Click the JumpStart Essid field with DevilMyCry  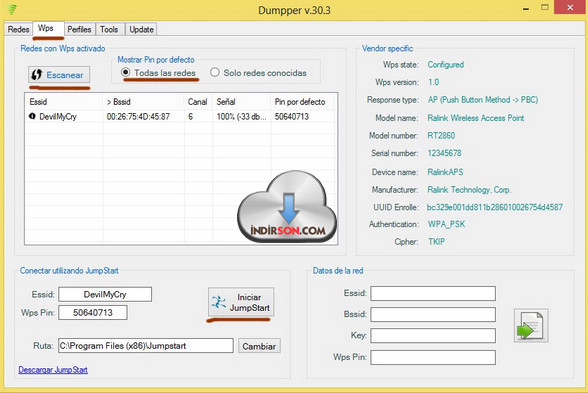[105, 294]
